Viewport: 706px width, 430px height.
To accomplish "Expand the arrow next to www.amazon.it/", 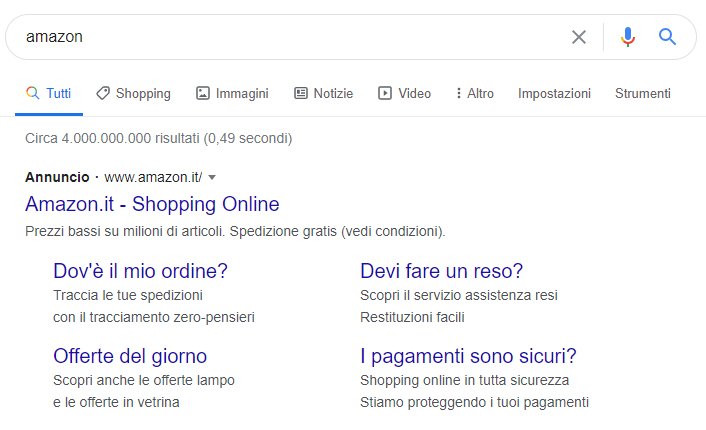I will click(212, 177).
